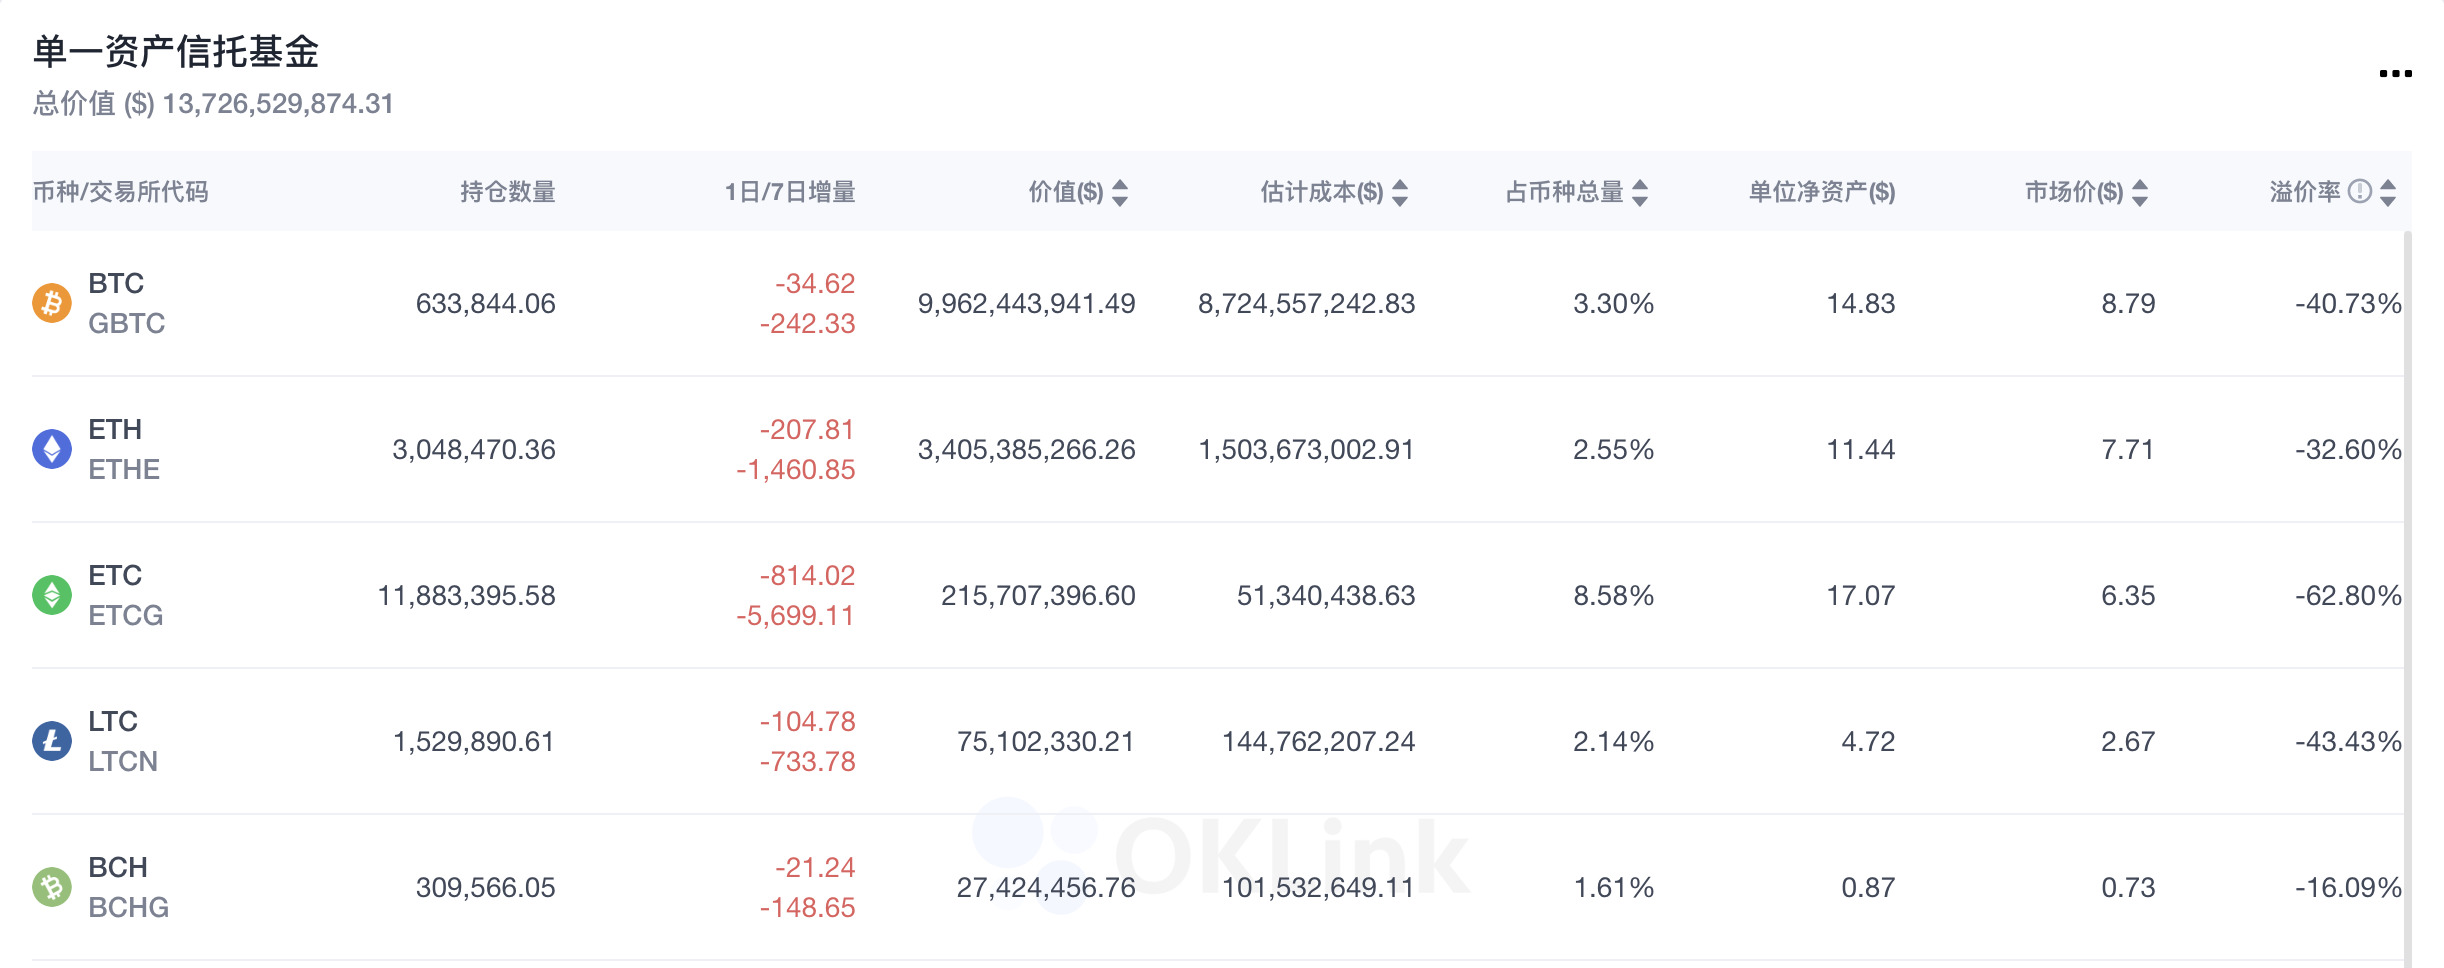
Task: Click the table's vertical scrollbar
Action: (2408, 598)
